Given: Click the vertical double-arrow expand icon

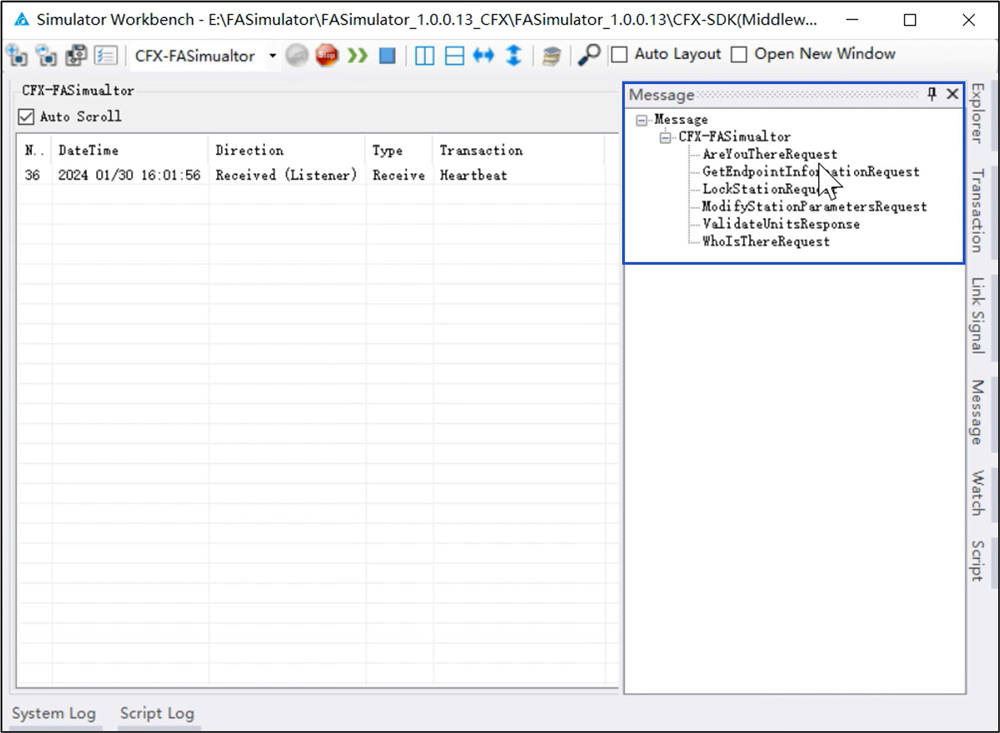Looking at the screenshot, I should click(513, 56).
